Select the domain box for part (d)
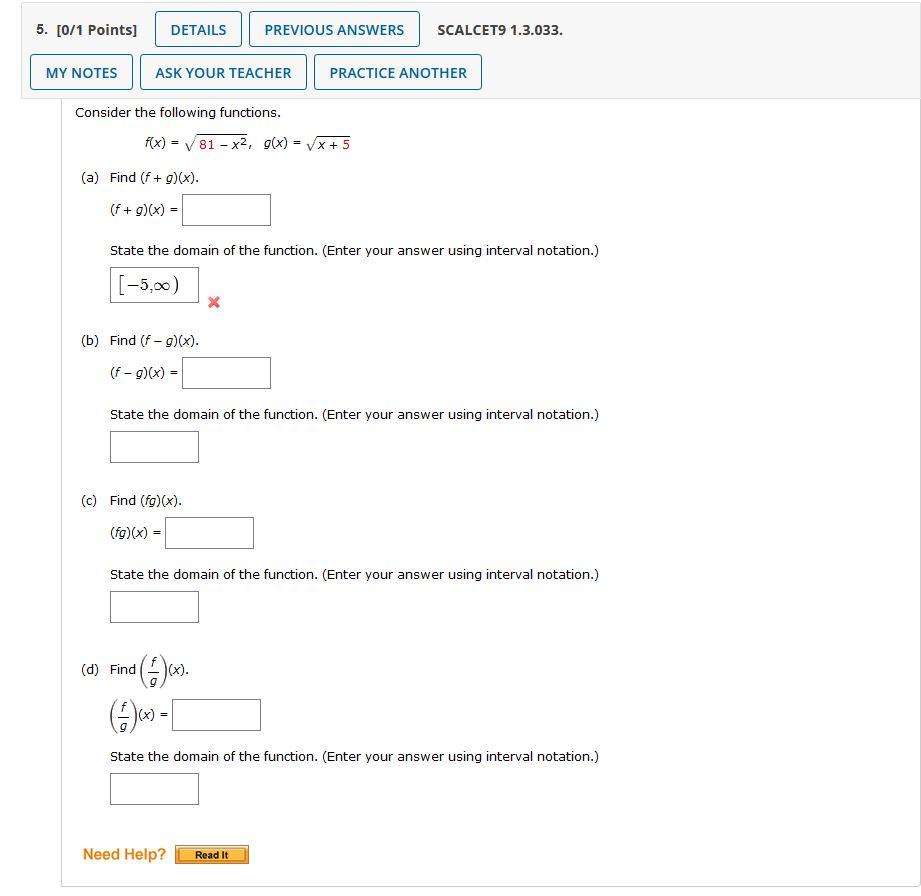The height and width of the screenshot is (896, 921). click(x=154, y=788)
